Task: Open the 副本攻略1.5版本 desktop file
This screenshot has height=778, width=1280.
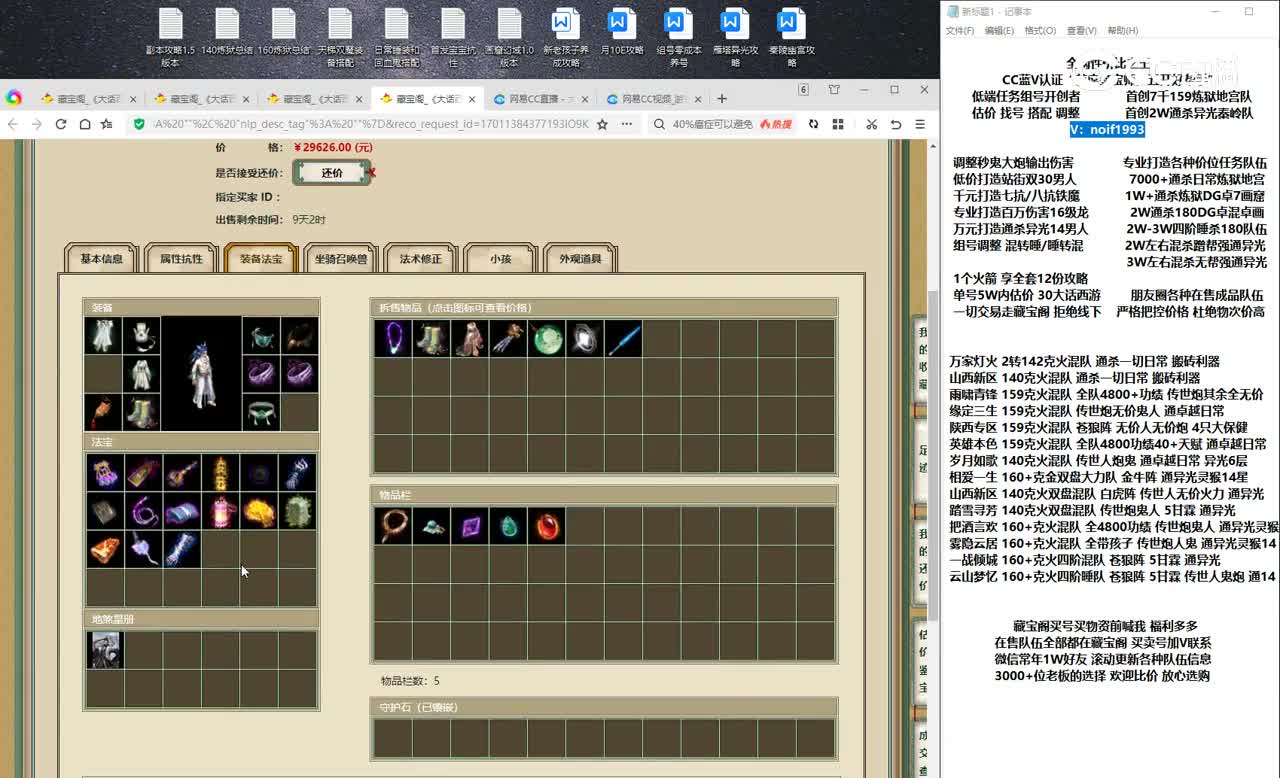Action: [170, 38]
